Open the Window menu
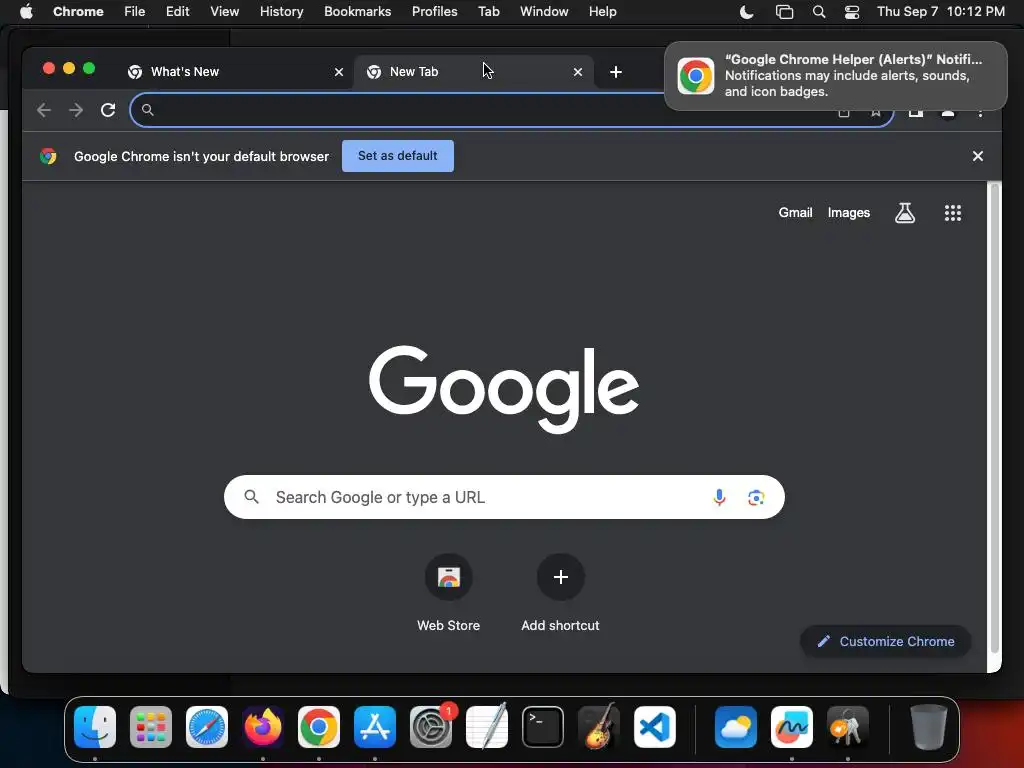The height and width of the screenshot is (768, 1024). coord(544,12)
